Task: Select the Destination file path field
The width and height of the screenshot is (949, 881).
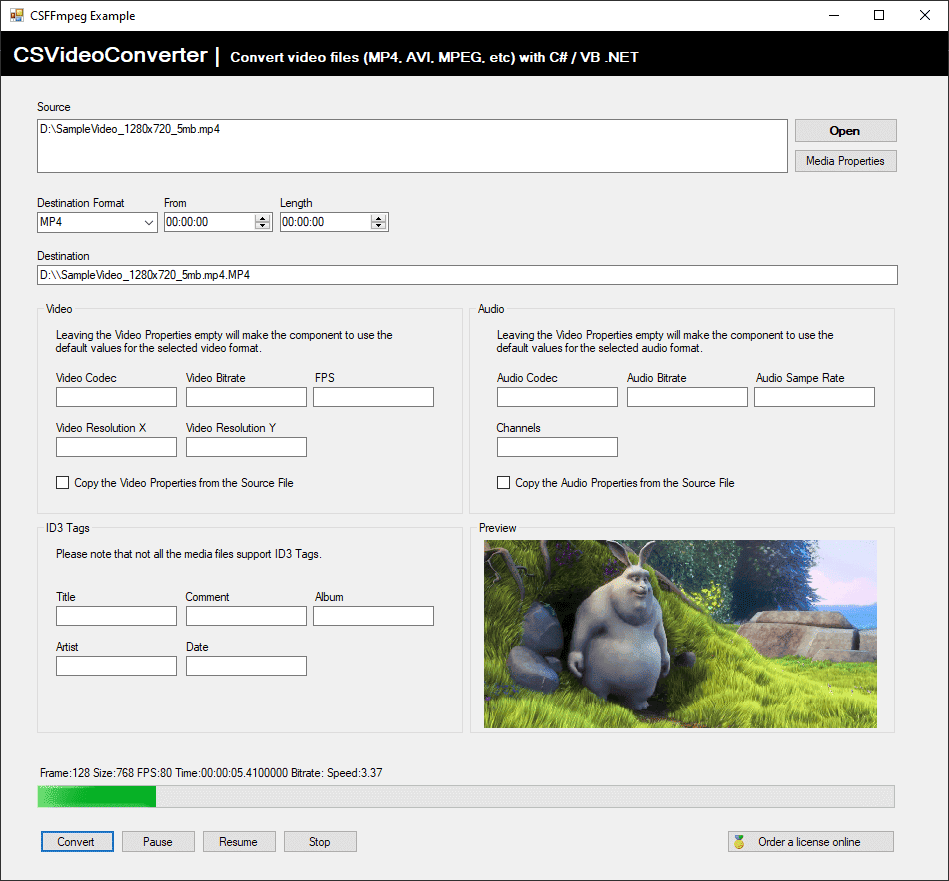Action: click(x=466, y=274)
